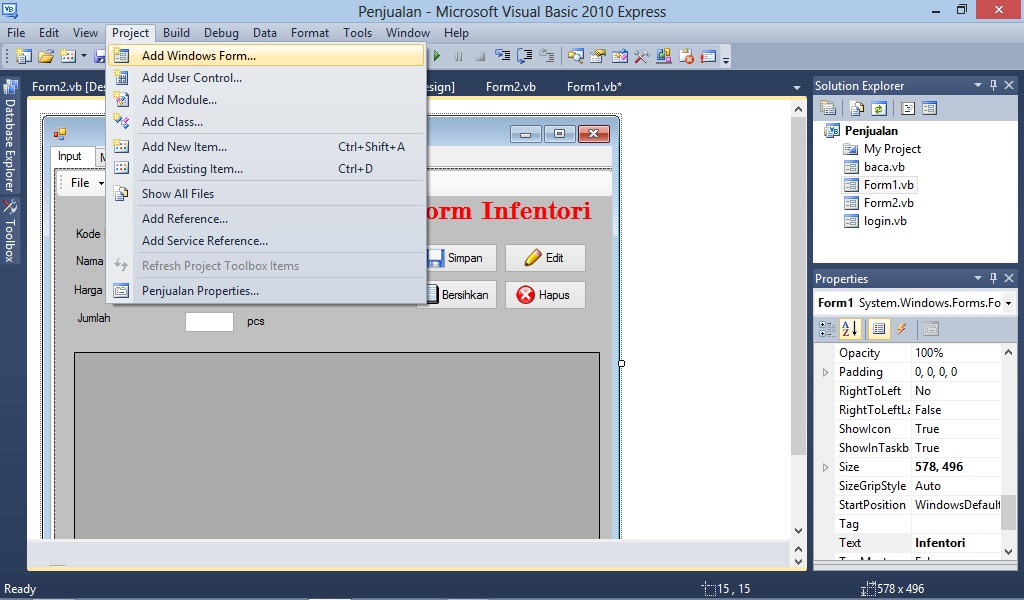1024x600 pixels.
Task: Switch to the Form1.vb* document tab
Action: (594, 87)
